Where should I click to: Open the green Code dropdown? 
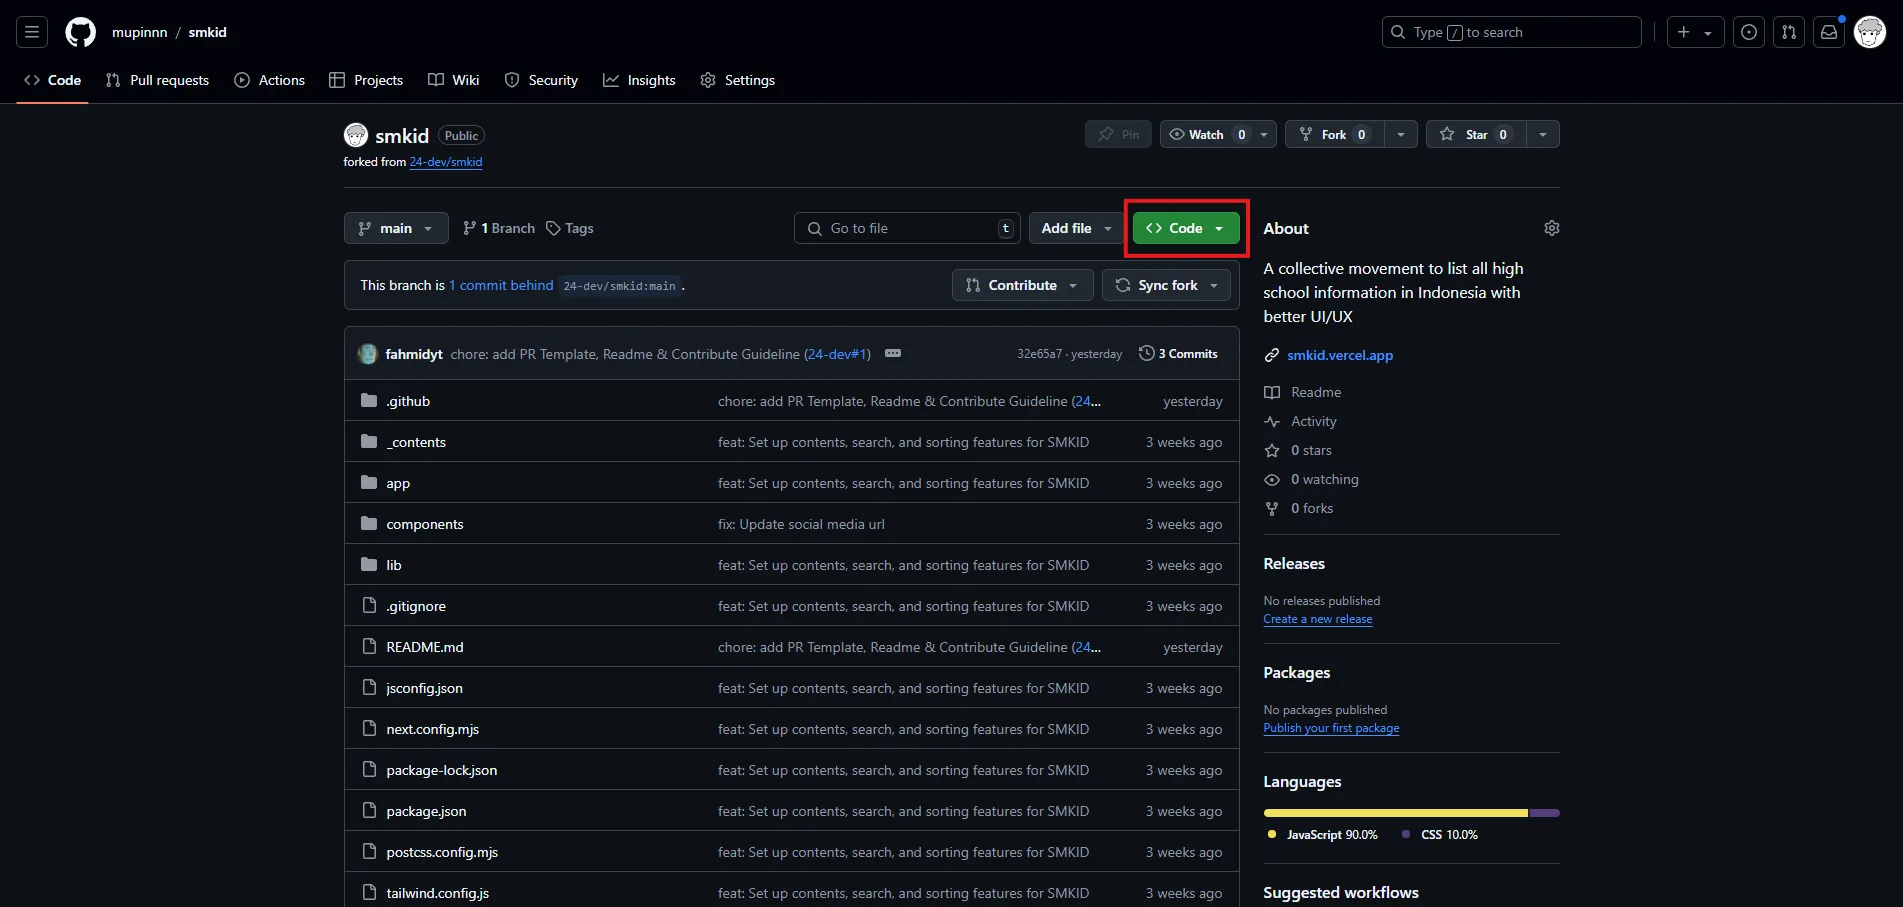pos(1186,228)
